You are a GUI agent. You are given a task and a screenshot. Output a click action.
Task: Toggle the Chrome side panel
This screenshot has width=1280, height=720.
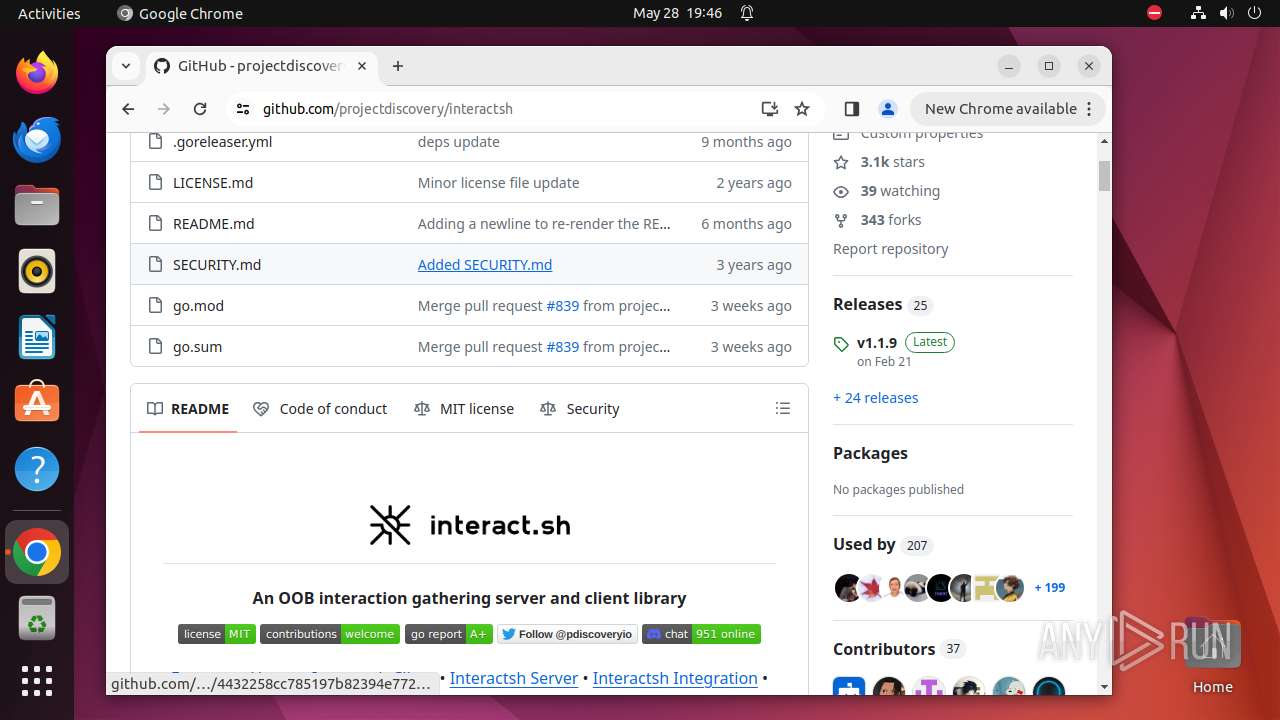tap(852, 109)
